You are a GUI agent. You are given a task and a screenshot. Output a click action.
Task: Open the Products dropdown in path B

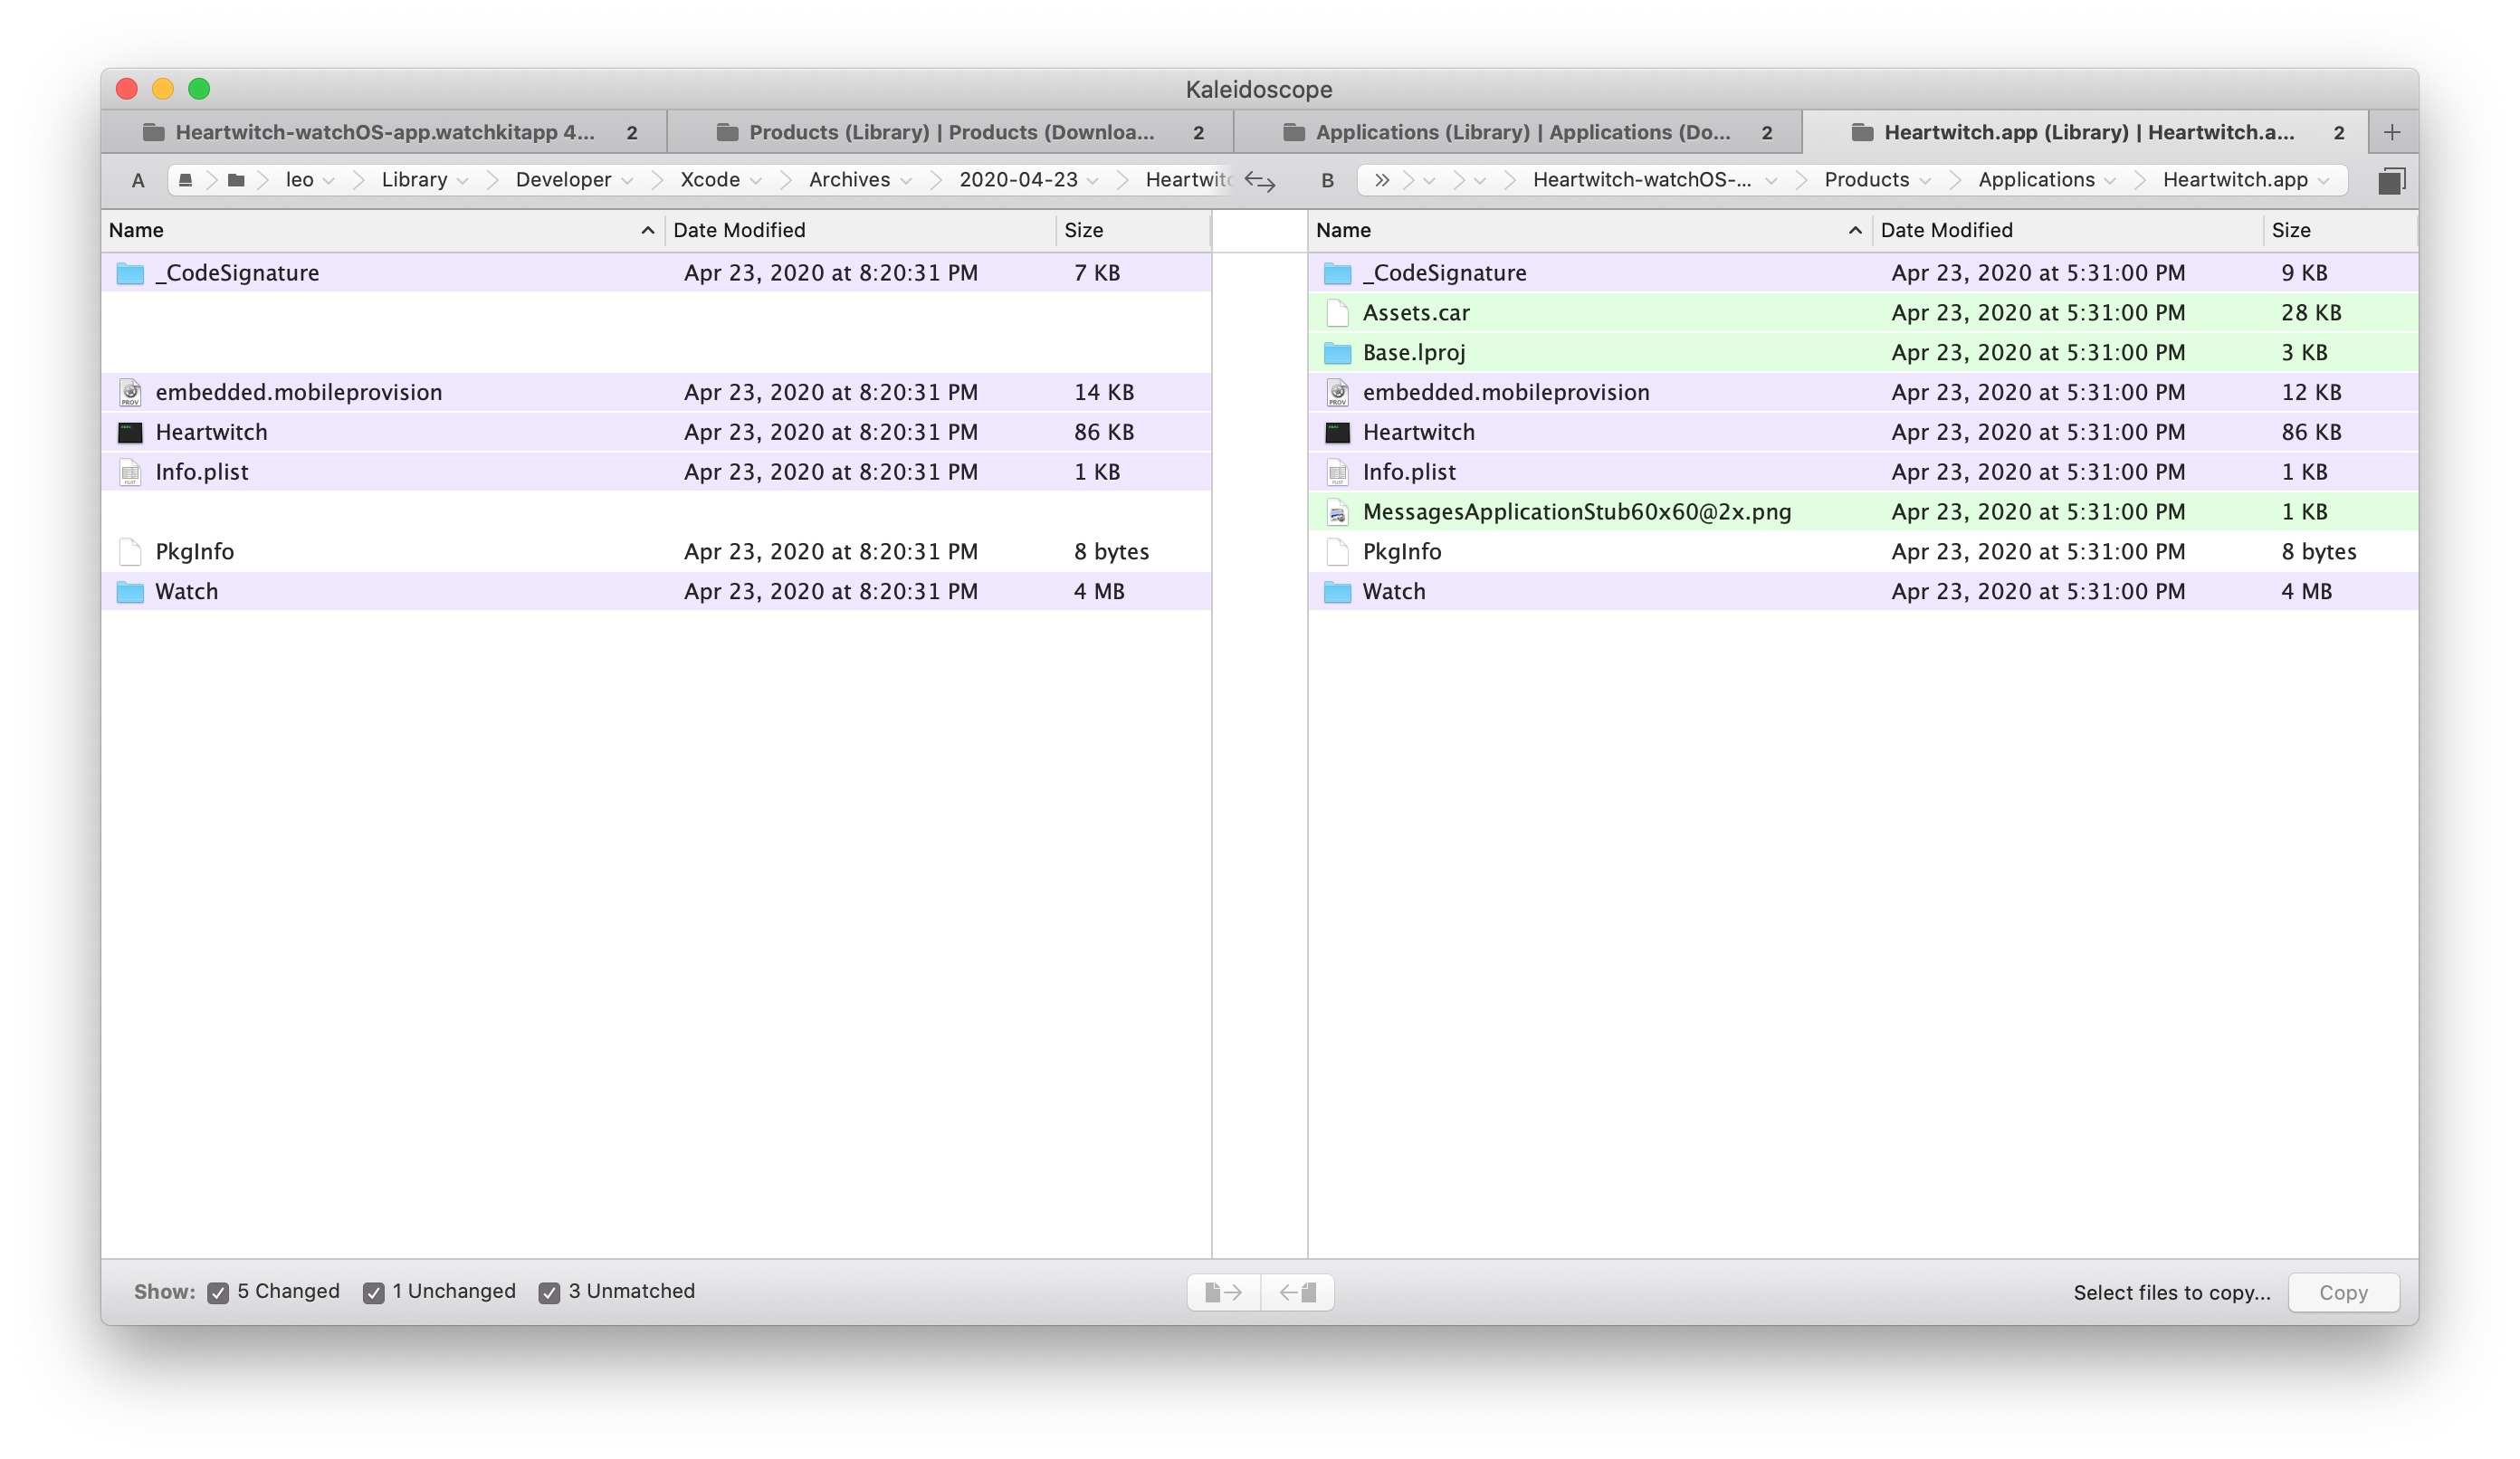(1925, 181)
